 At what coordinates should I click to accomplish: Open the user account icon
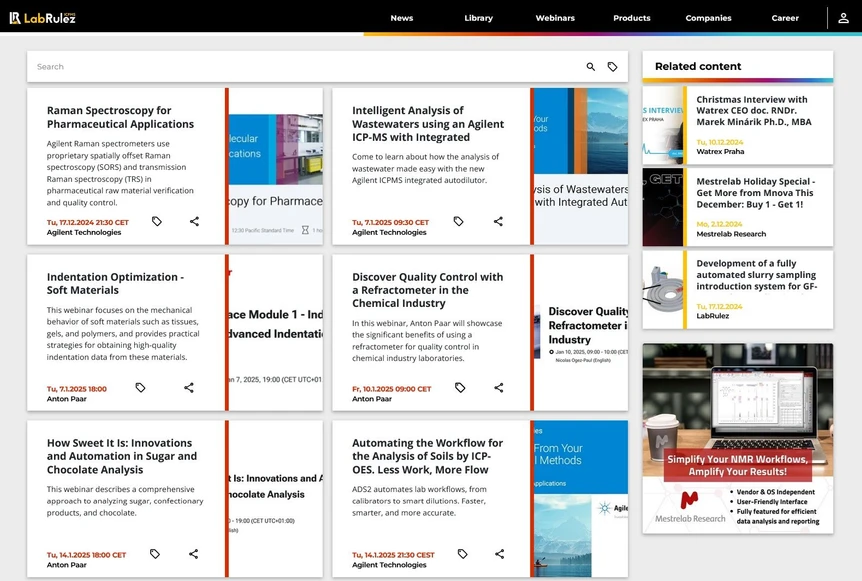(843, 18)
